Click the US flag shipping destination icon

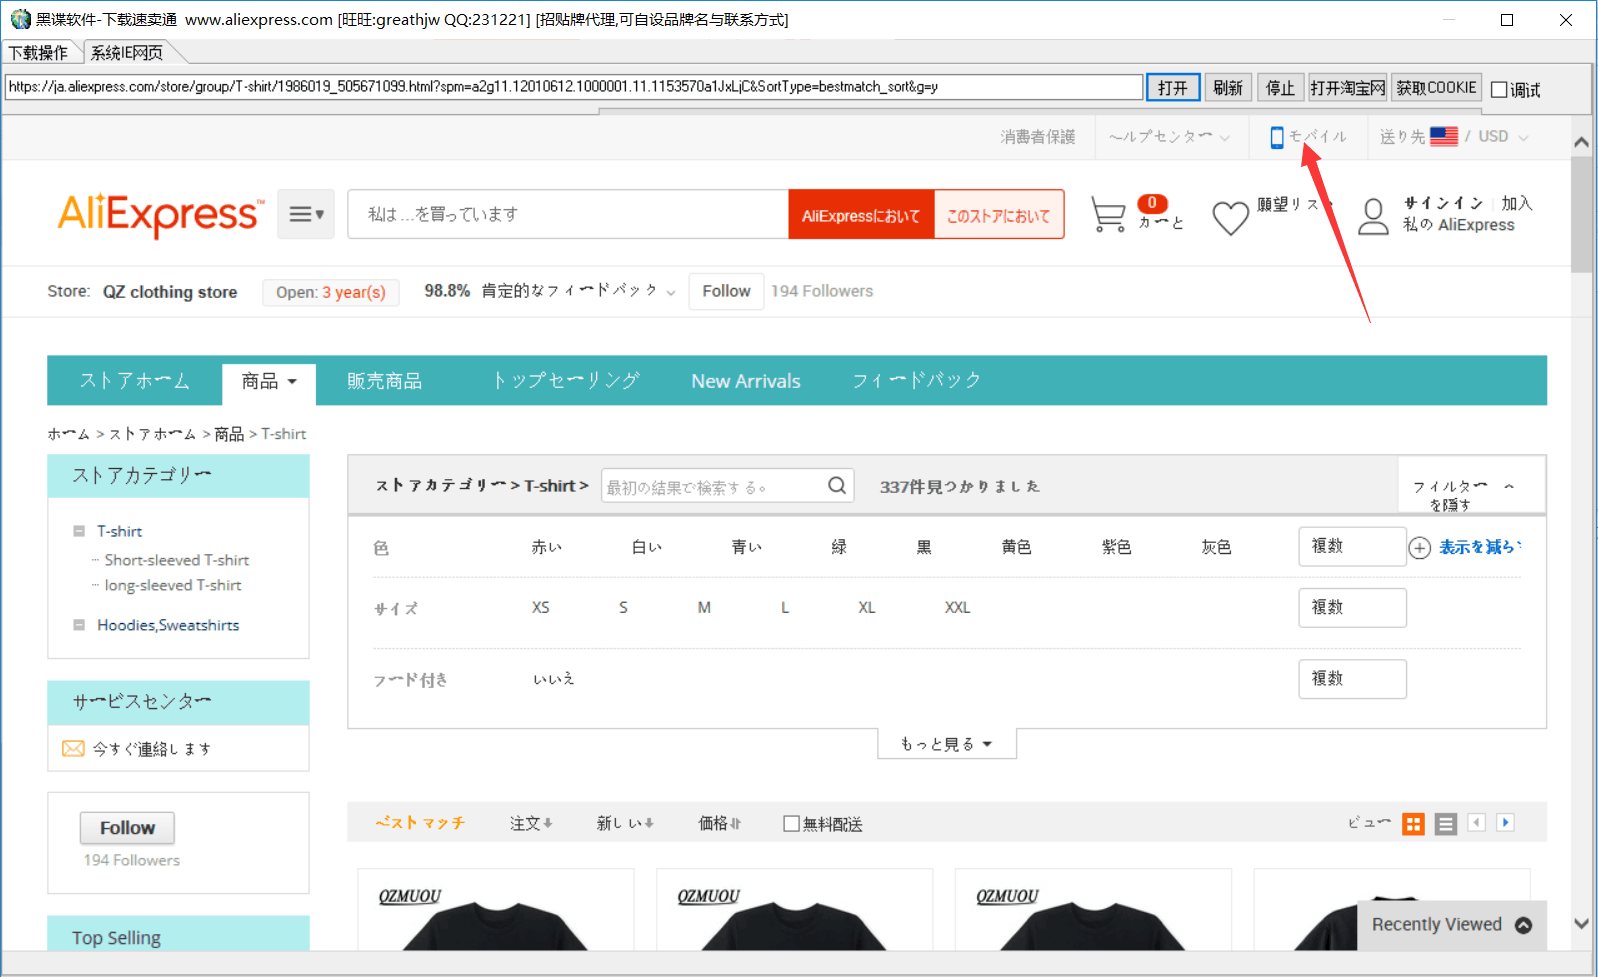click(x=1444, y=137)
